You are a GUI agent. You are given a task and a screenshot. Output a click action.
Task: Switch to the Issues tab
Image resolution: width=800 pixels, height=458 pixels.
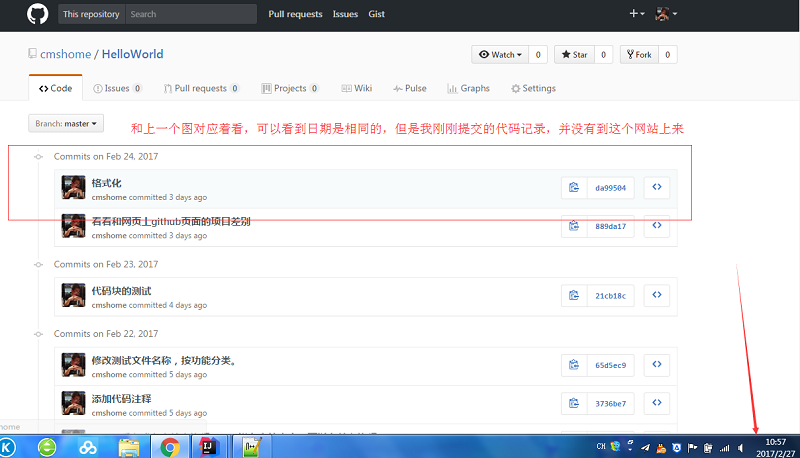(117, 88)
